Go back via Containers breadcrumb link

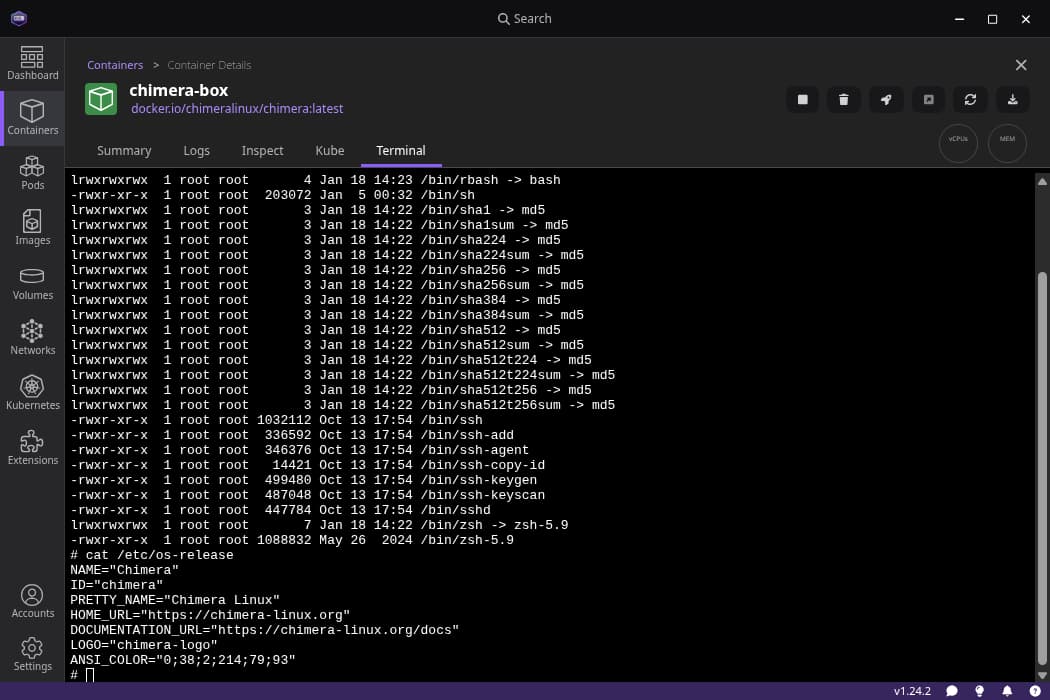(115, 65)
